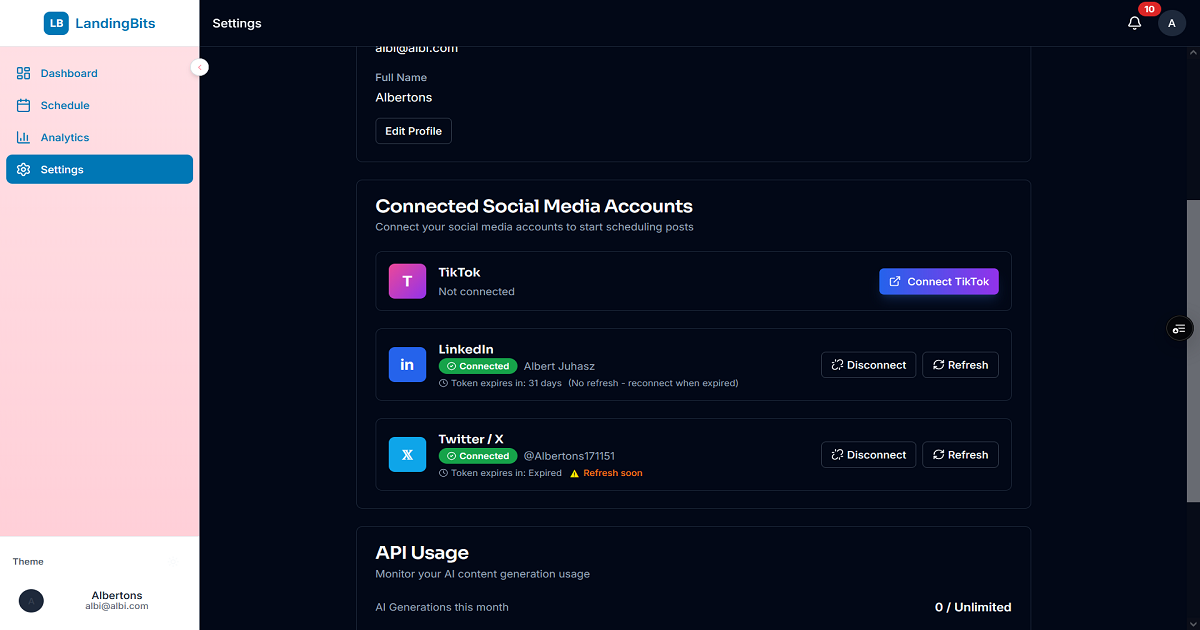Disconnect the LinkedIn account
Image resolution: width=1200 pixels, height=630 pixels.
click(x=868, y=364)
